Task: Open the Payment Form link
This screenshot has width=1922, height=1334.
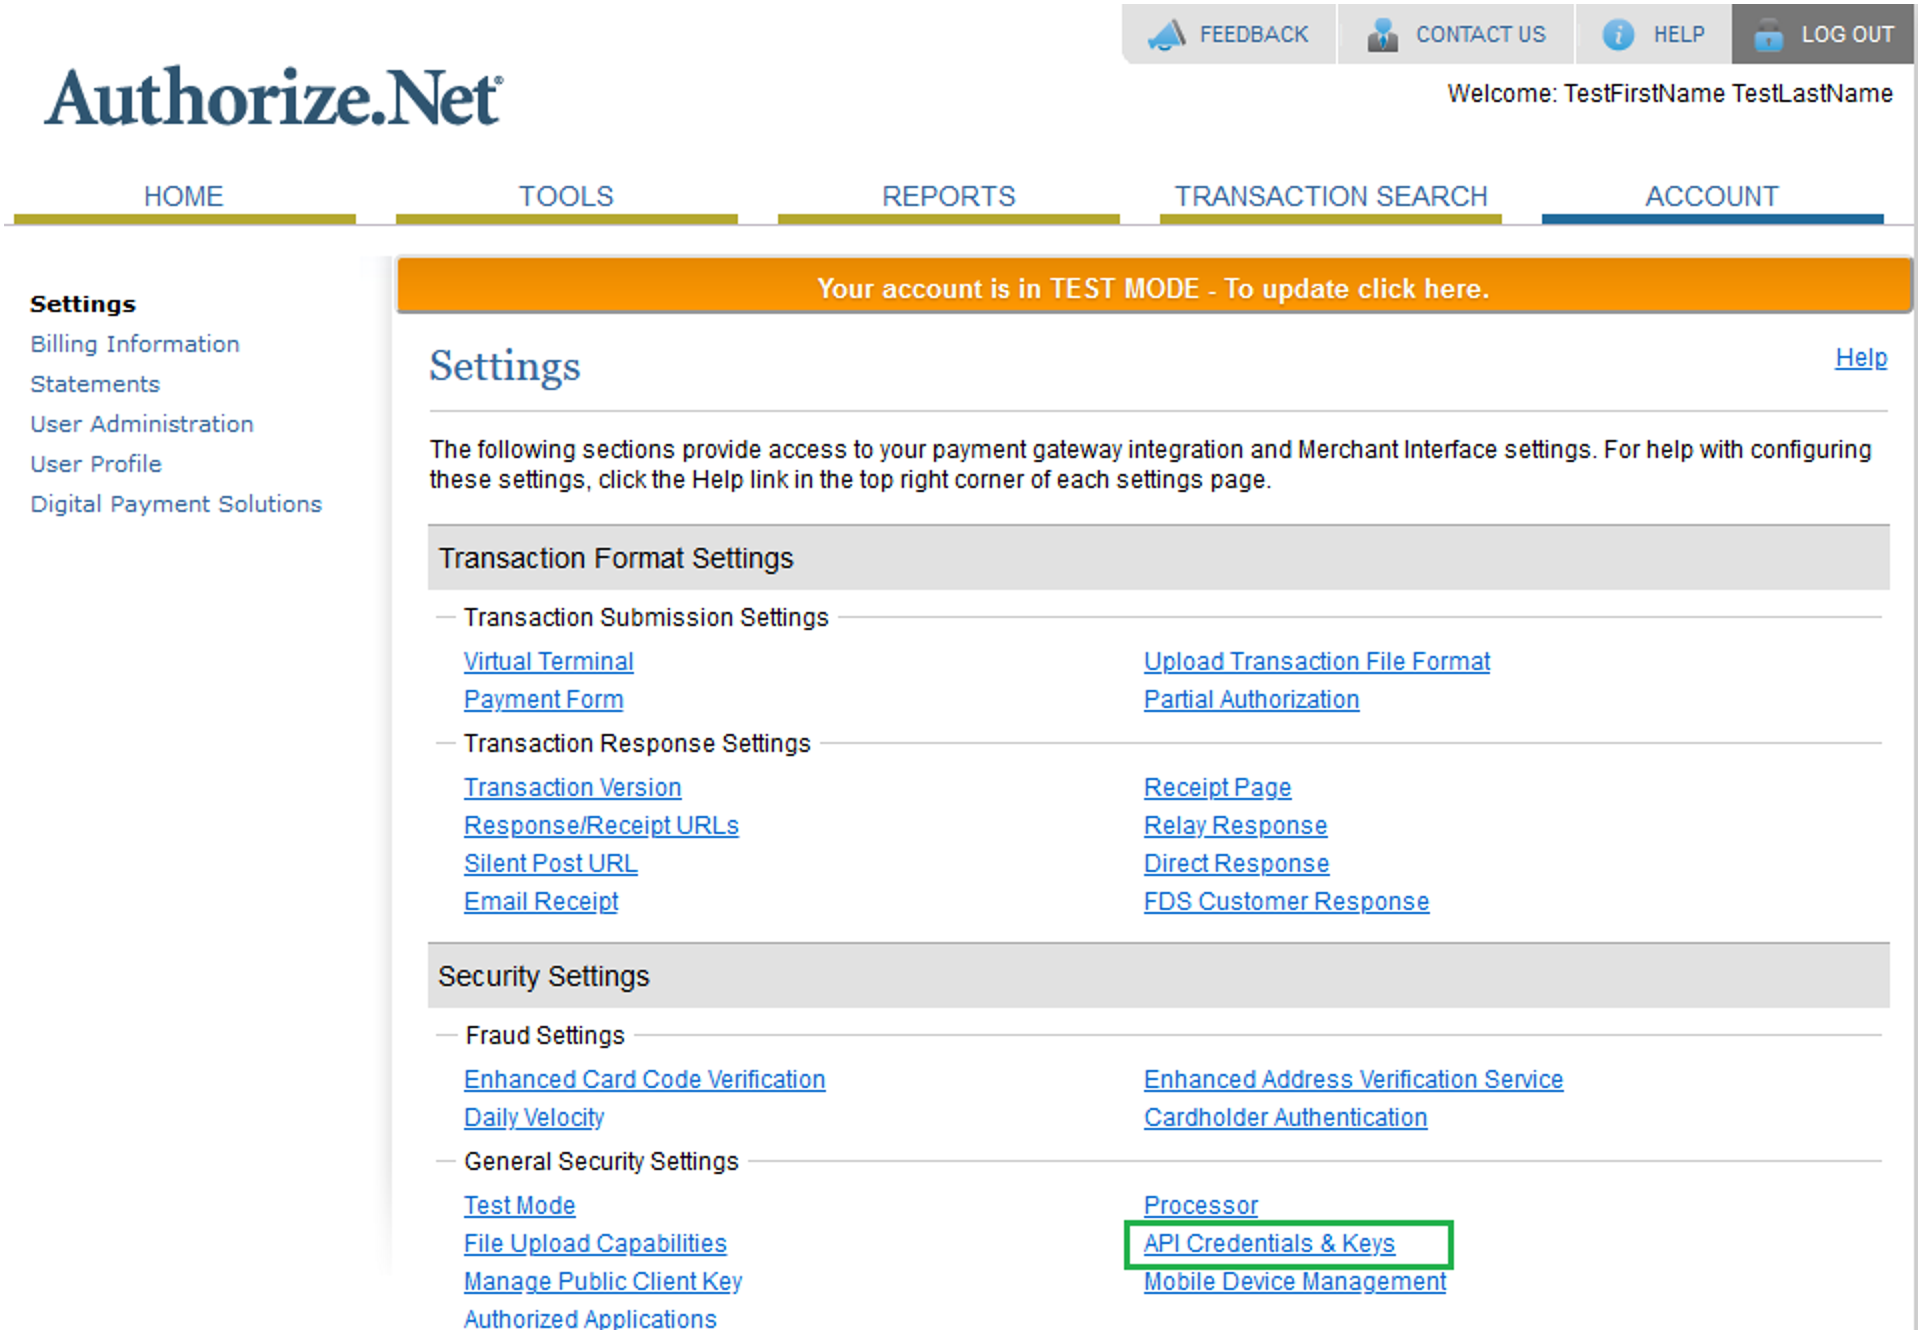Action: (543, 700)
